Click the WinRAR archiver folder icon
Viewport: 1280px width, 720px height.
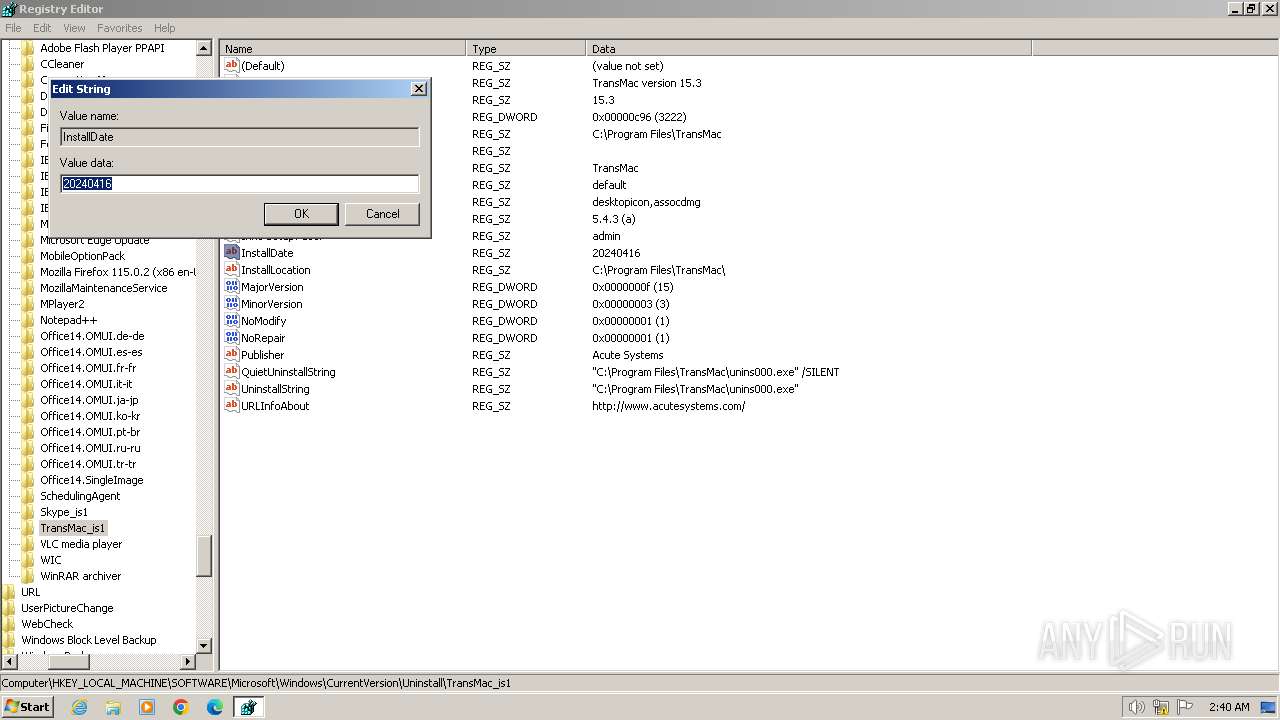pyautogui.click(x=28, y=576)
